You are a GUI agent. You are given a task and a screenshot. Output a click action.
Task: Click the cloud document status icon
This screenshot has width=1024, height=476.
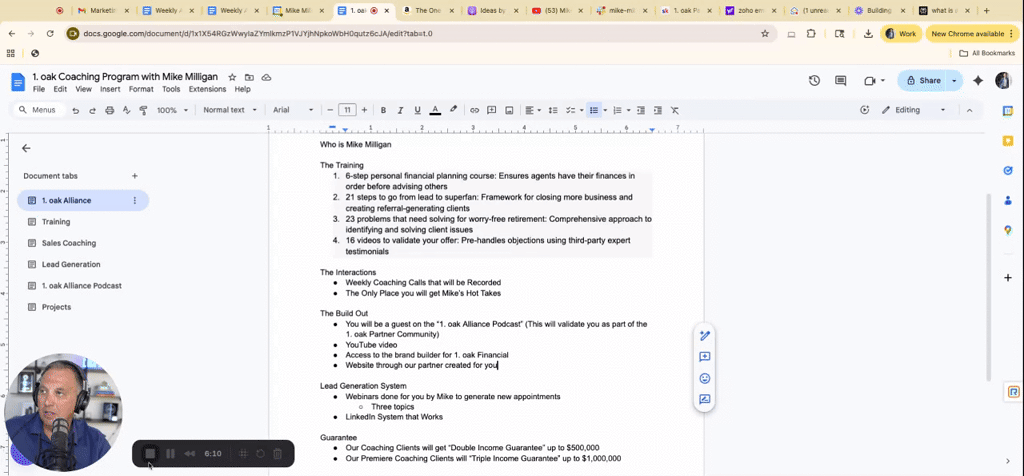pos(266,77)
